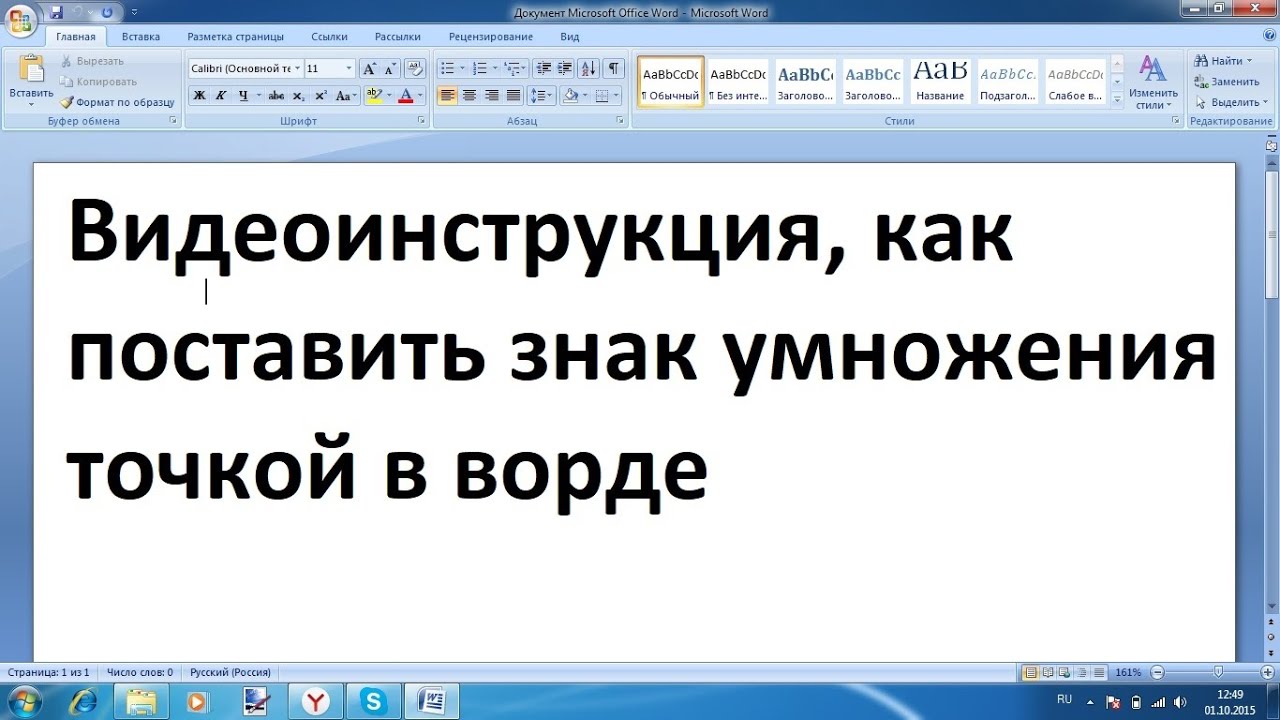
Task: Switch to the Вставка ribbon tab
Action: (141, 37)
